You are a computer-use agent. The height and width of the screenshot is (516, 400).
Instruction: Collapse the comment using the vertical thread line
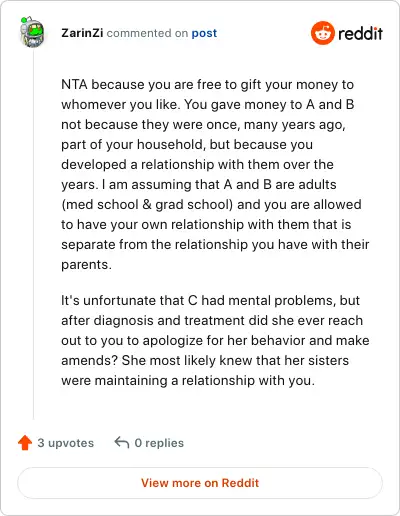tap(33, 233)
